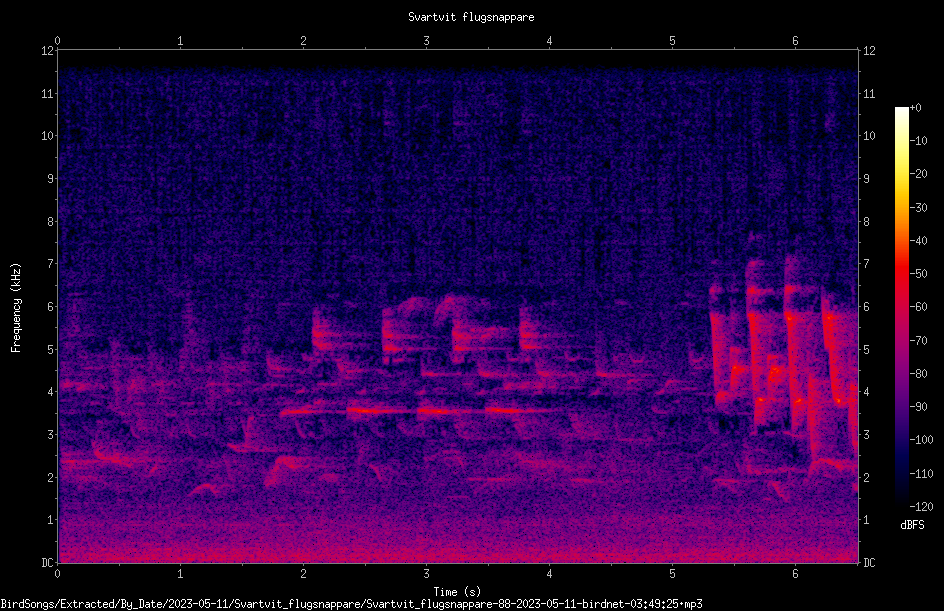The image size is (944, 611).
Task: Click the 'Frequency (kHz)' axis label
Action: click(16, 308)
